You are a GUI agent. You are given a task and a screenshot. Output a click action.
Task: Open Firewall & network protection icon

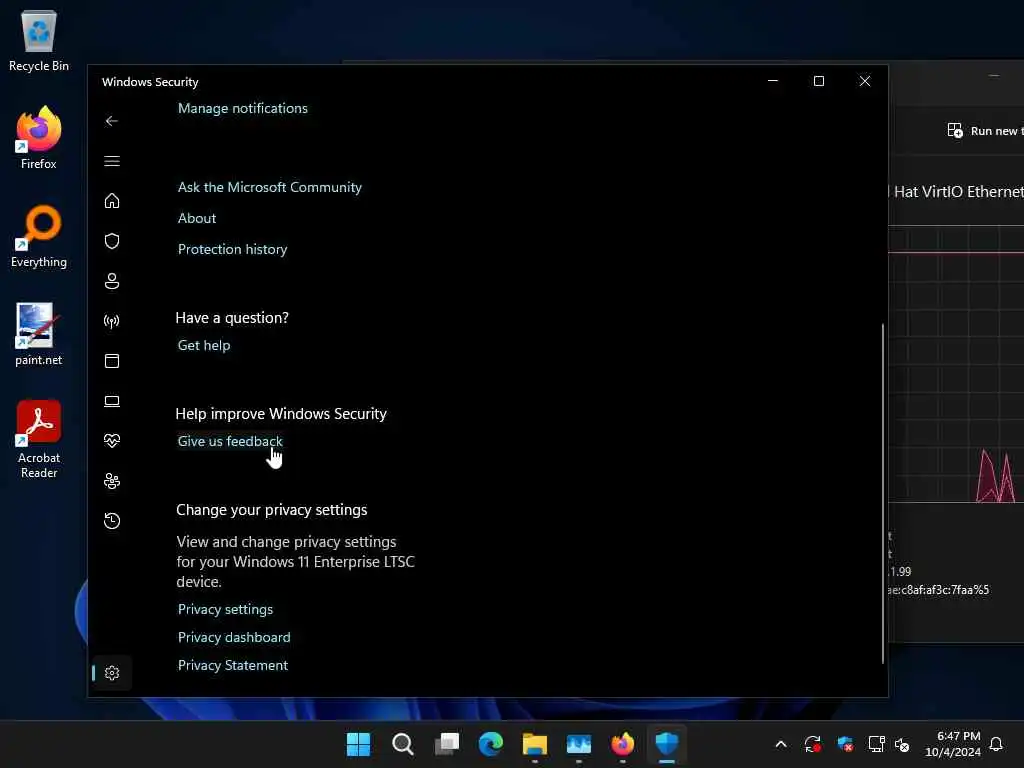tap(112, 321)
